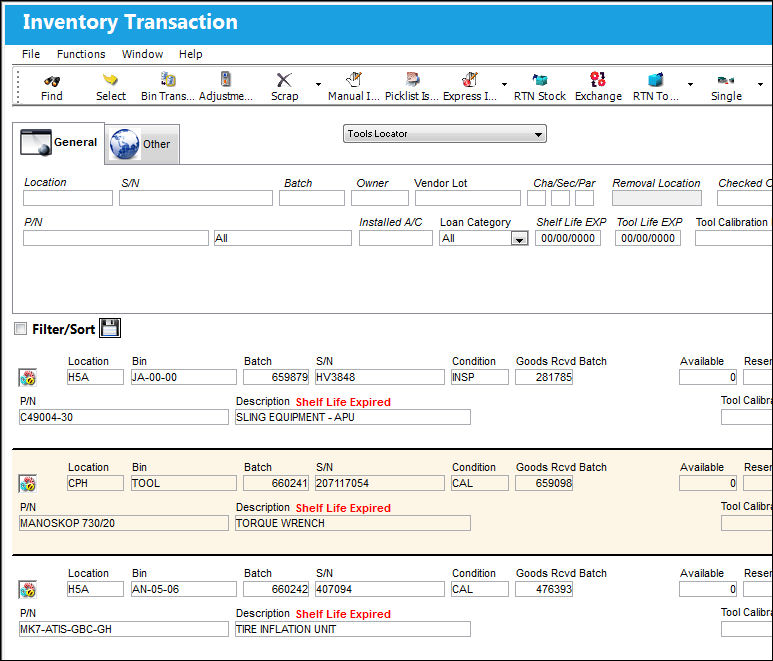
Task: Focus the S/N search field
Action: point(196,198)
